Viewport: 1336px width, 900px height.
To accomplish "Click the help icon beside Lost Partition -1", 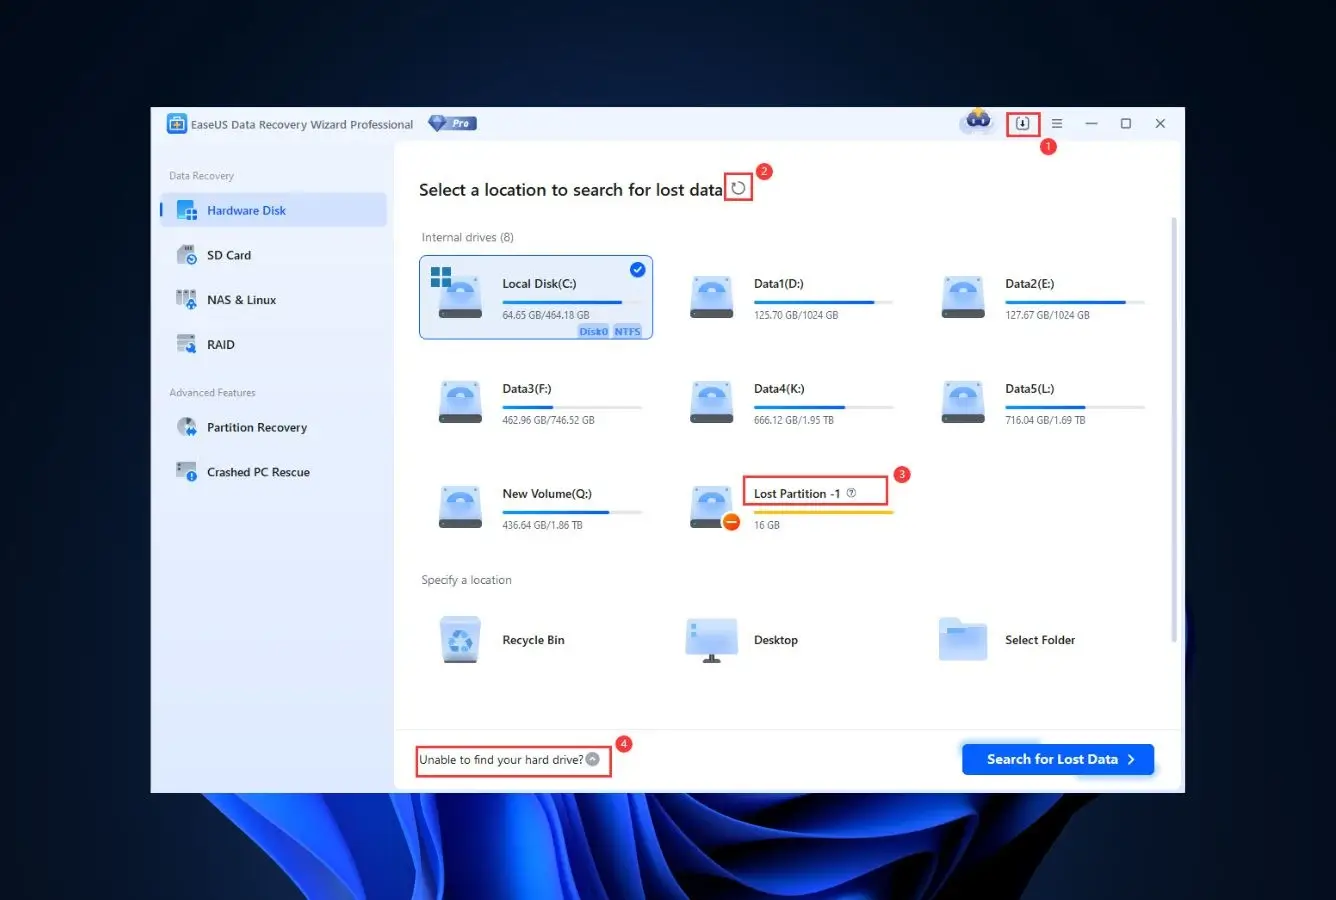I will tap(851, 493).
